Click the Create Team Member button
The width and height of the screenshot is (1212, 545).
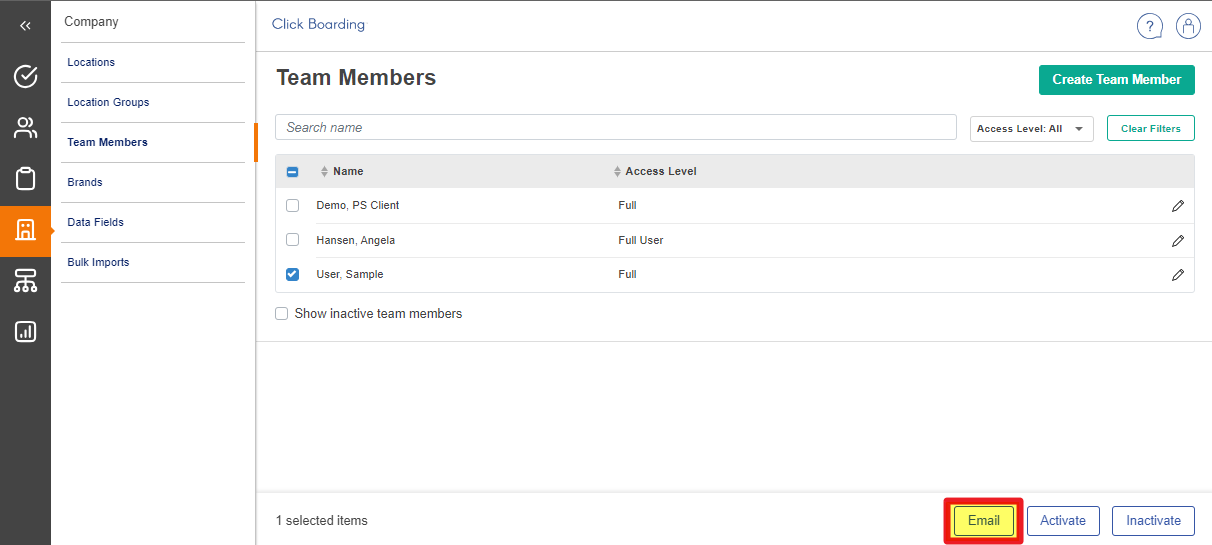(1116, 80)
